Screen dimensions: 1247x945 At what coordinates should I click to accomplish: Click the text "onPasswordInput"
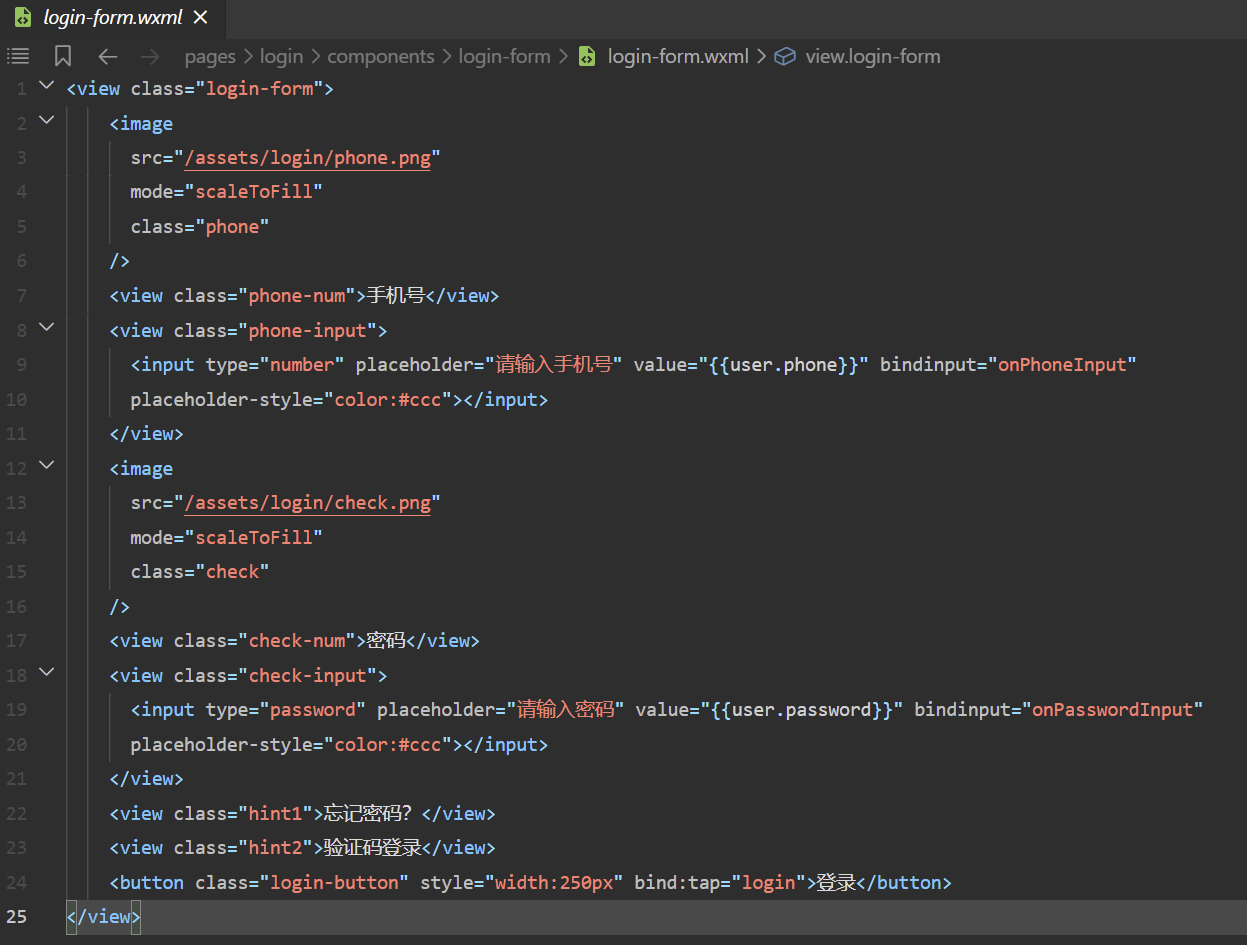(x=1113, y=710)
